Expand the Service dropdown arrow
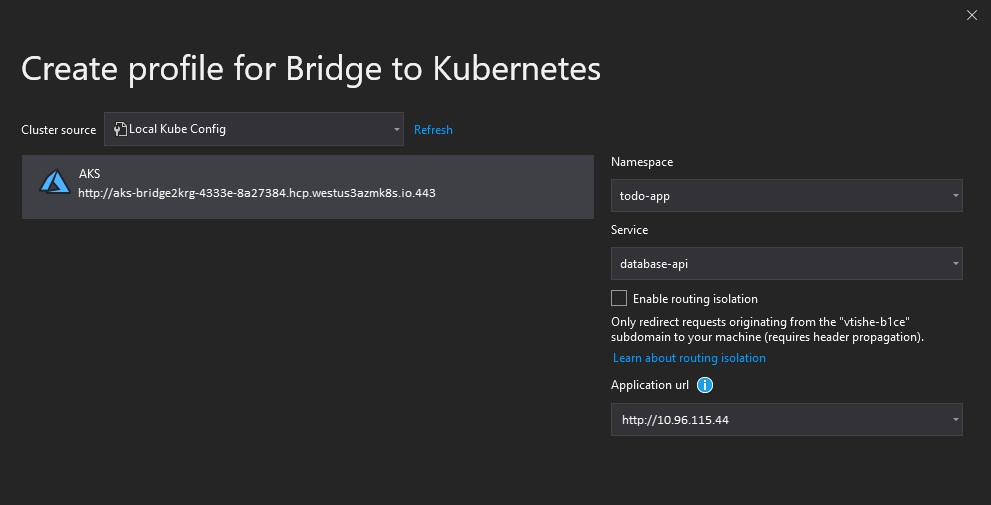The height and width of the screenshot is (505, 991). pos(955,264)
